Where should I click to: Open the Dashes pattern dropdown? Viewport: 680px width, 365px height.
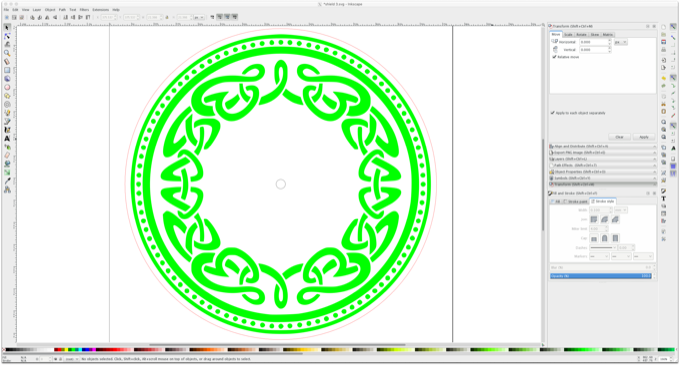(603, 248)
